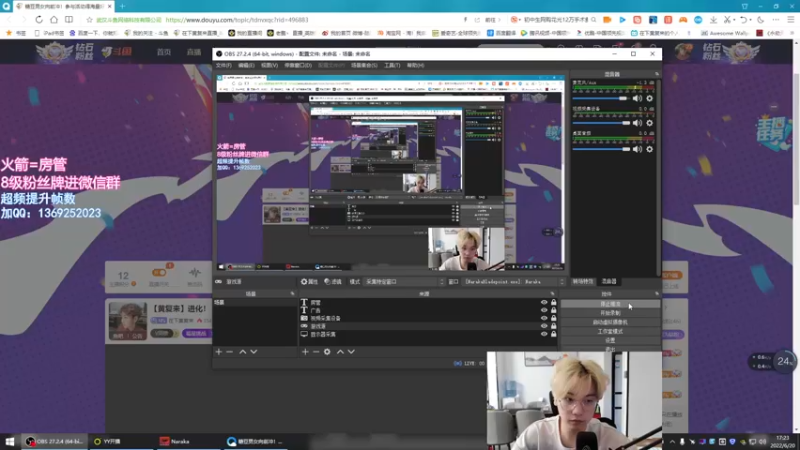Viewport: 800px width, 450px height.
Task: Mute the 麦克风/Aux channel speaker icon
Action: [637, 98]
